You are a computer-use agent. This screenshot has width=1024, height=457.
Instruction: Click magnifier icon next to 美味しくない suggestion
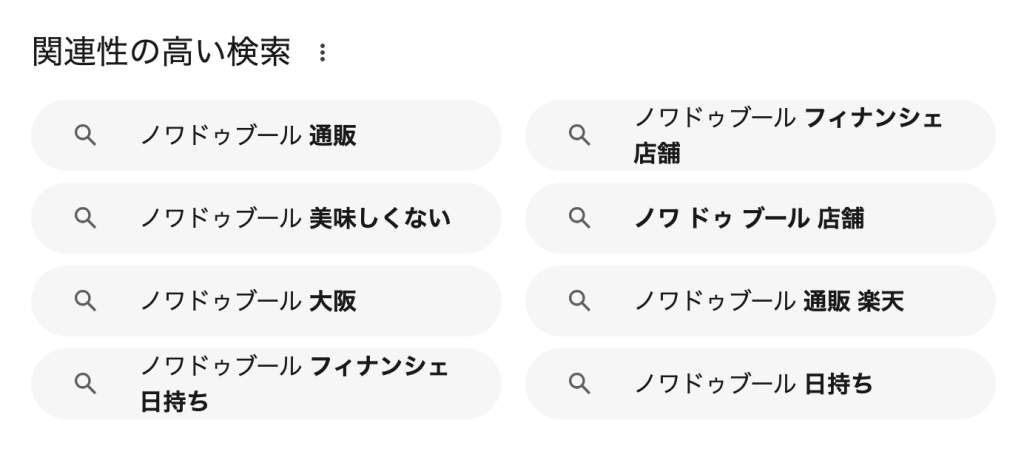[x=86, y=218]
